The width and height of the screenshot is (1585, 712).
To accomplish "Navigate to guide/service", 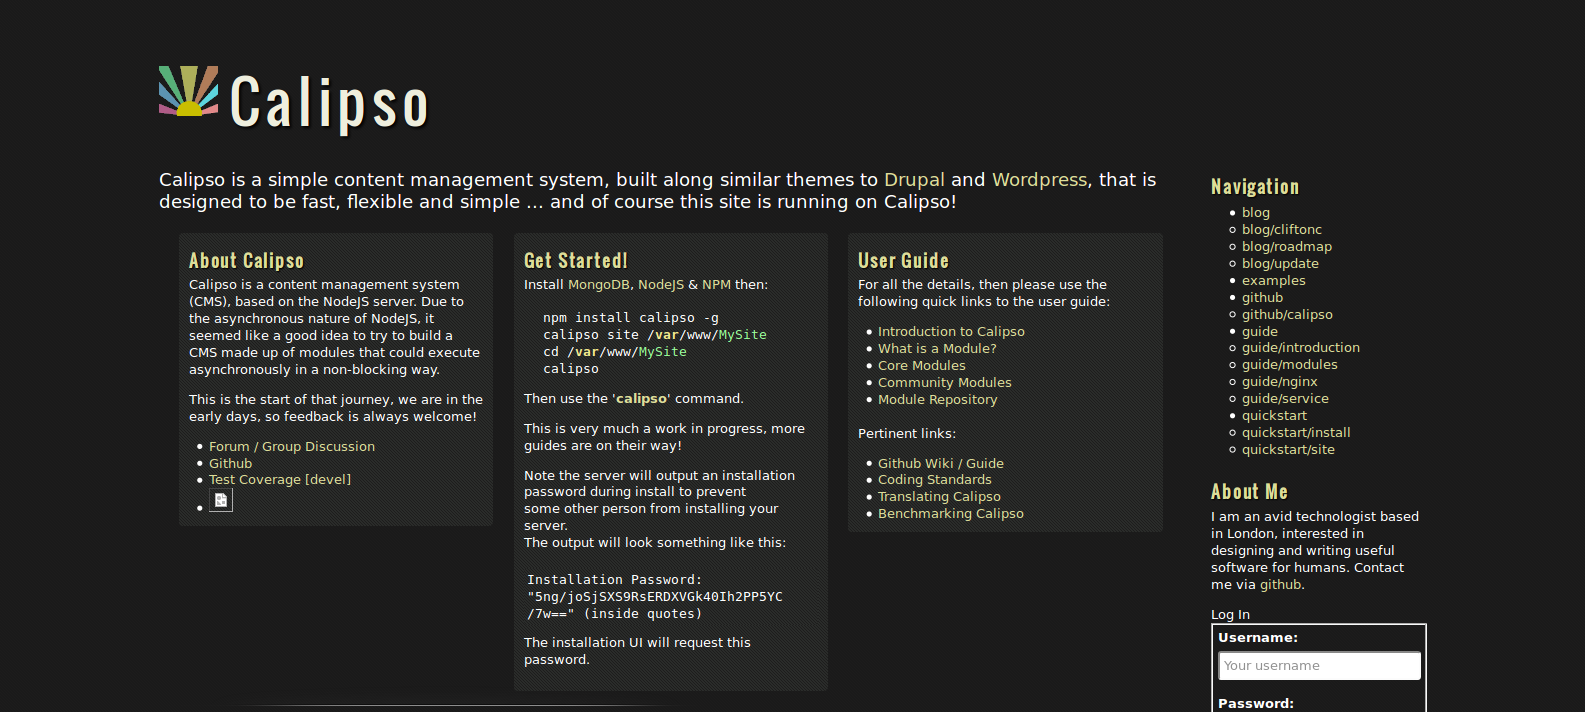I will click(1285, 399).
